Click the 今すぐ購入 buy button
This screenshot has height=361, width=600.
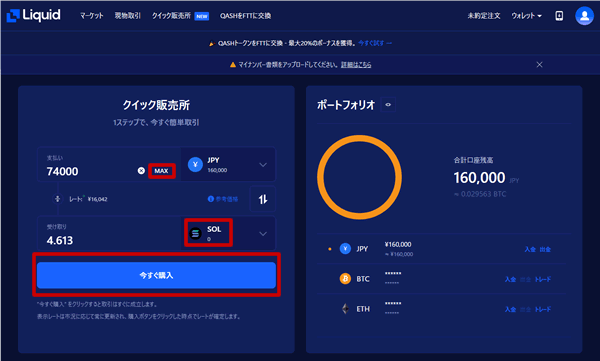[x=156, y=275]
